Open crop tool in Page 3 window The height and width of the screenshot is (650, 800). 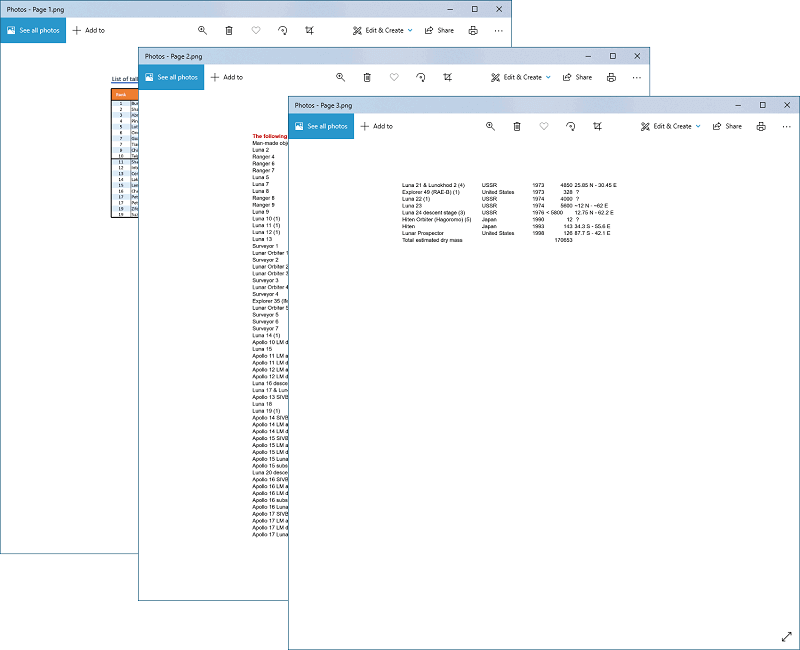(597, 126)
